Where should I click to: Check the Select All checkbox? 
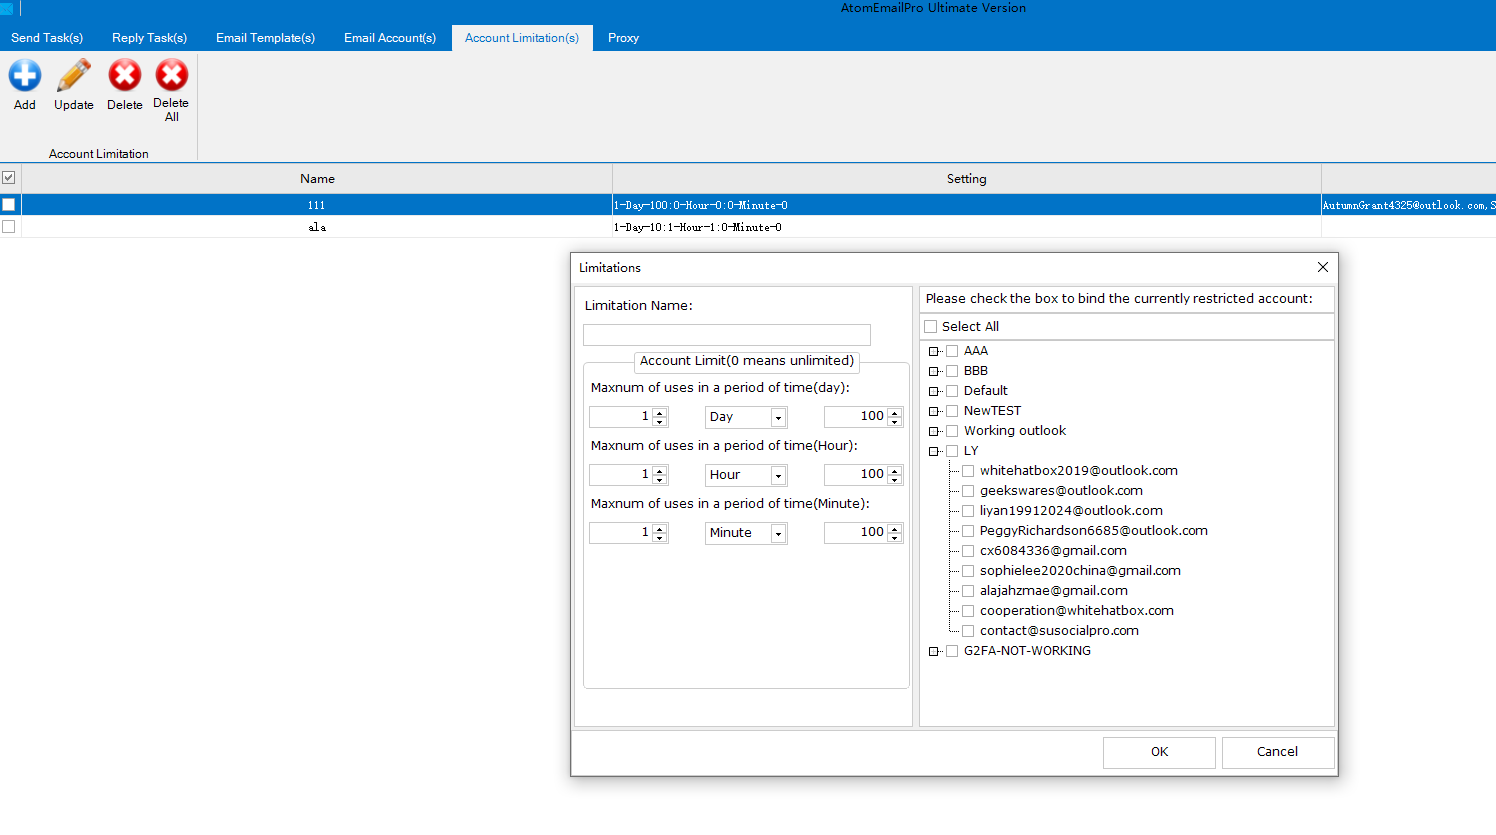point(931,327)
